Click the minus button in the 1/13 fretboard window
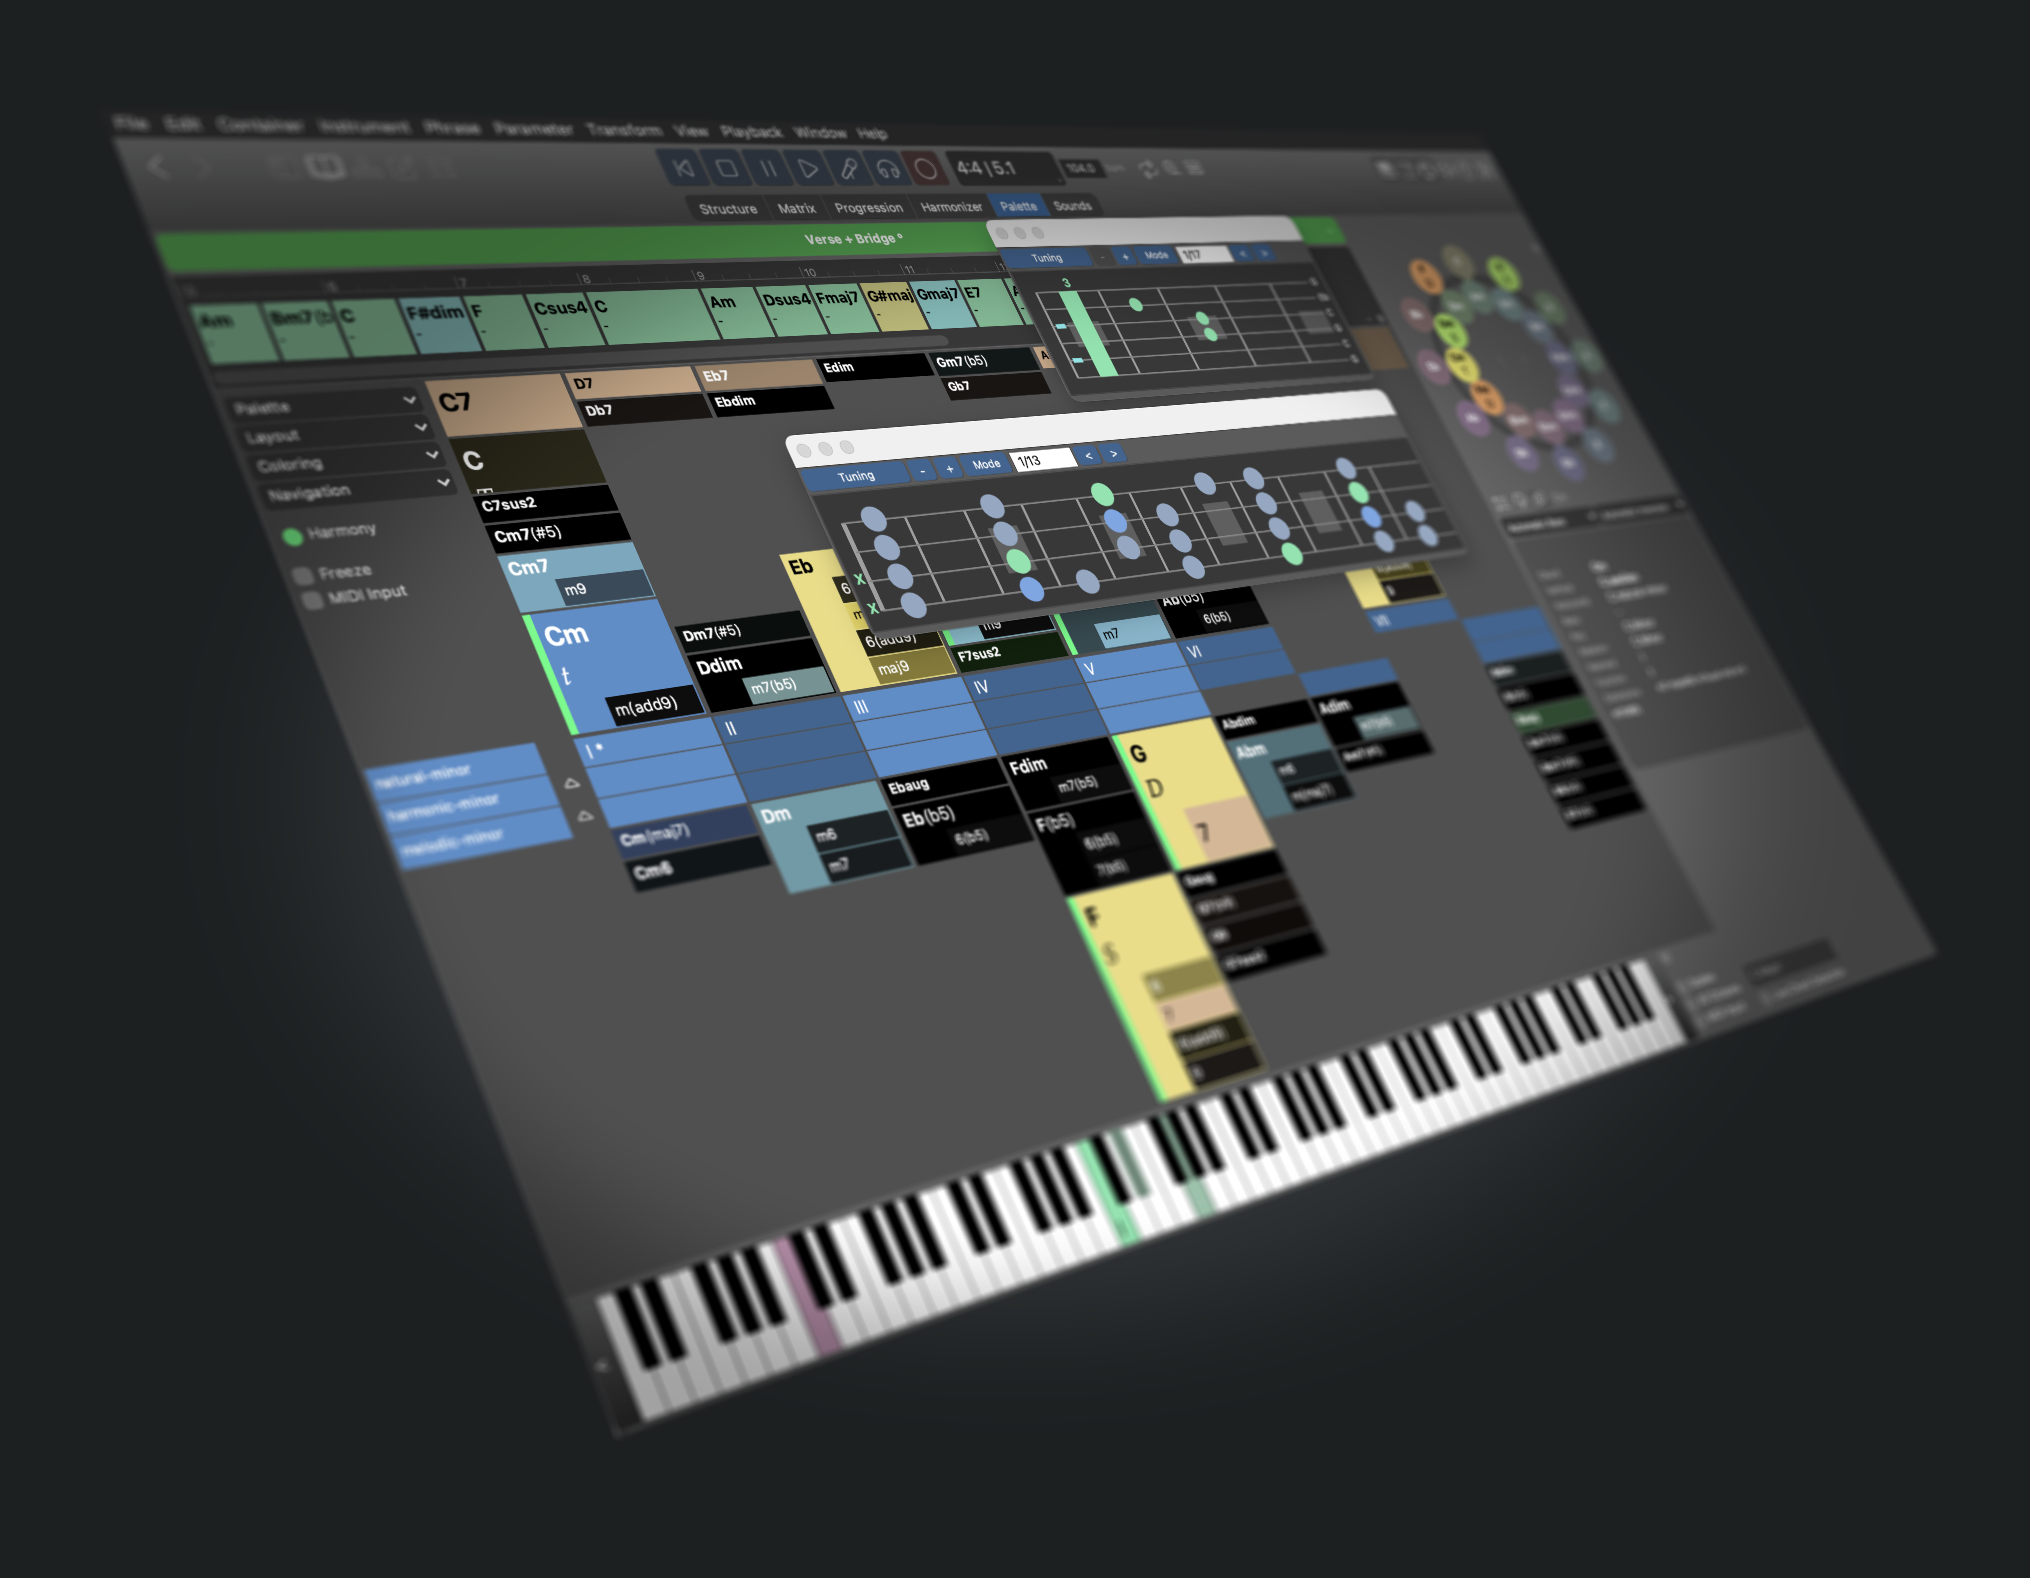The height and width of the screenshot is (1578, 2030). pos(922,470)
